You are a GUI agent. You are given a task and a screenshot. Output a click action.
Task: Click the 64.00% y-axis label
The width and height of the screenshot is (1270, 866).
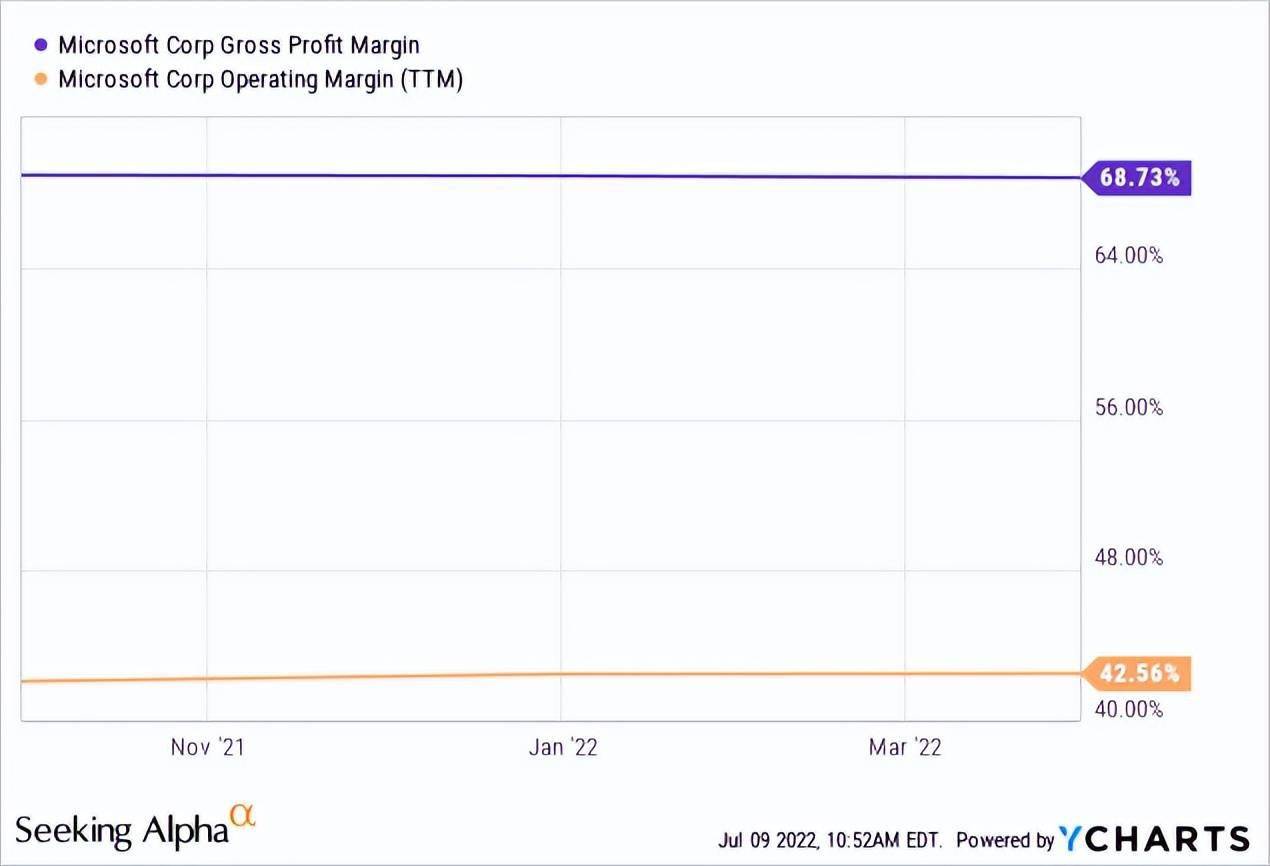click(x=1129, y=256)
